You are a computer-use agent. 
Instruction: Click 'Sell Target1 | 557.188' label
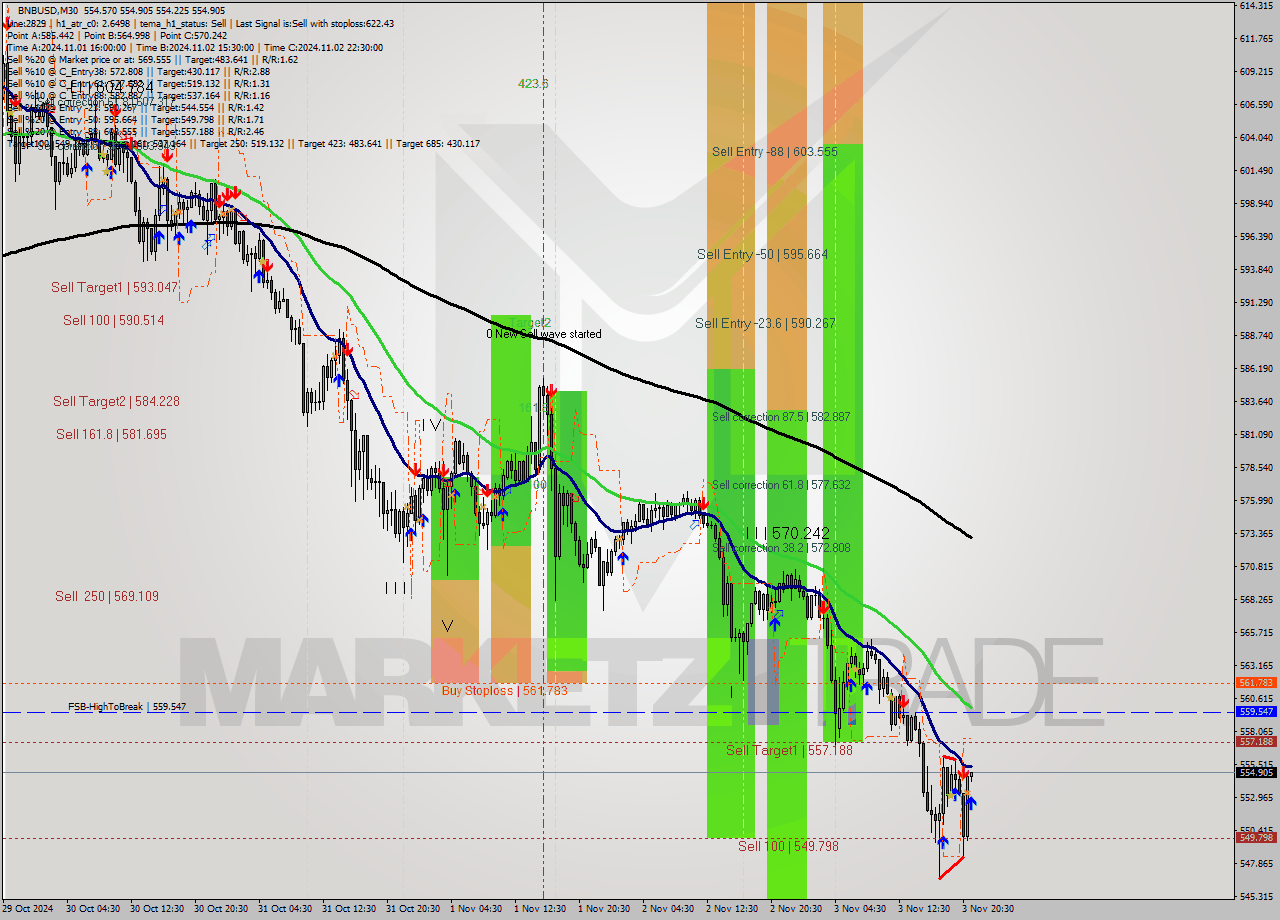[789, 750]
